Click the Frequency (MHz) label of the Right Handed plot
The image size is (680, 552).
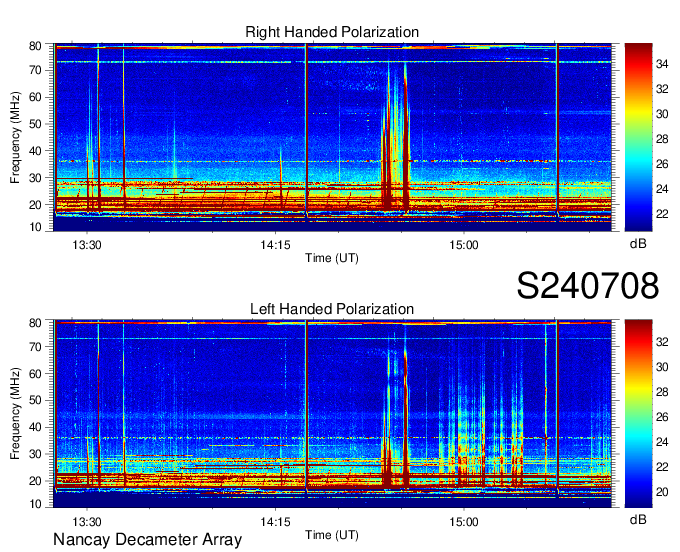[x=15, y=137]
